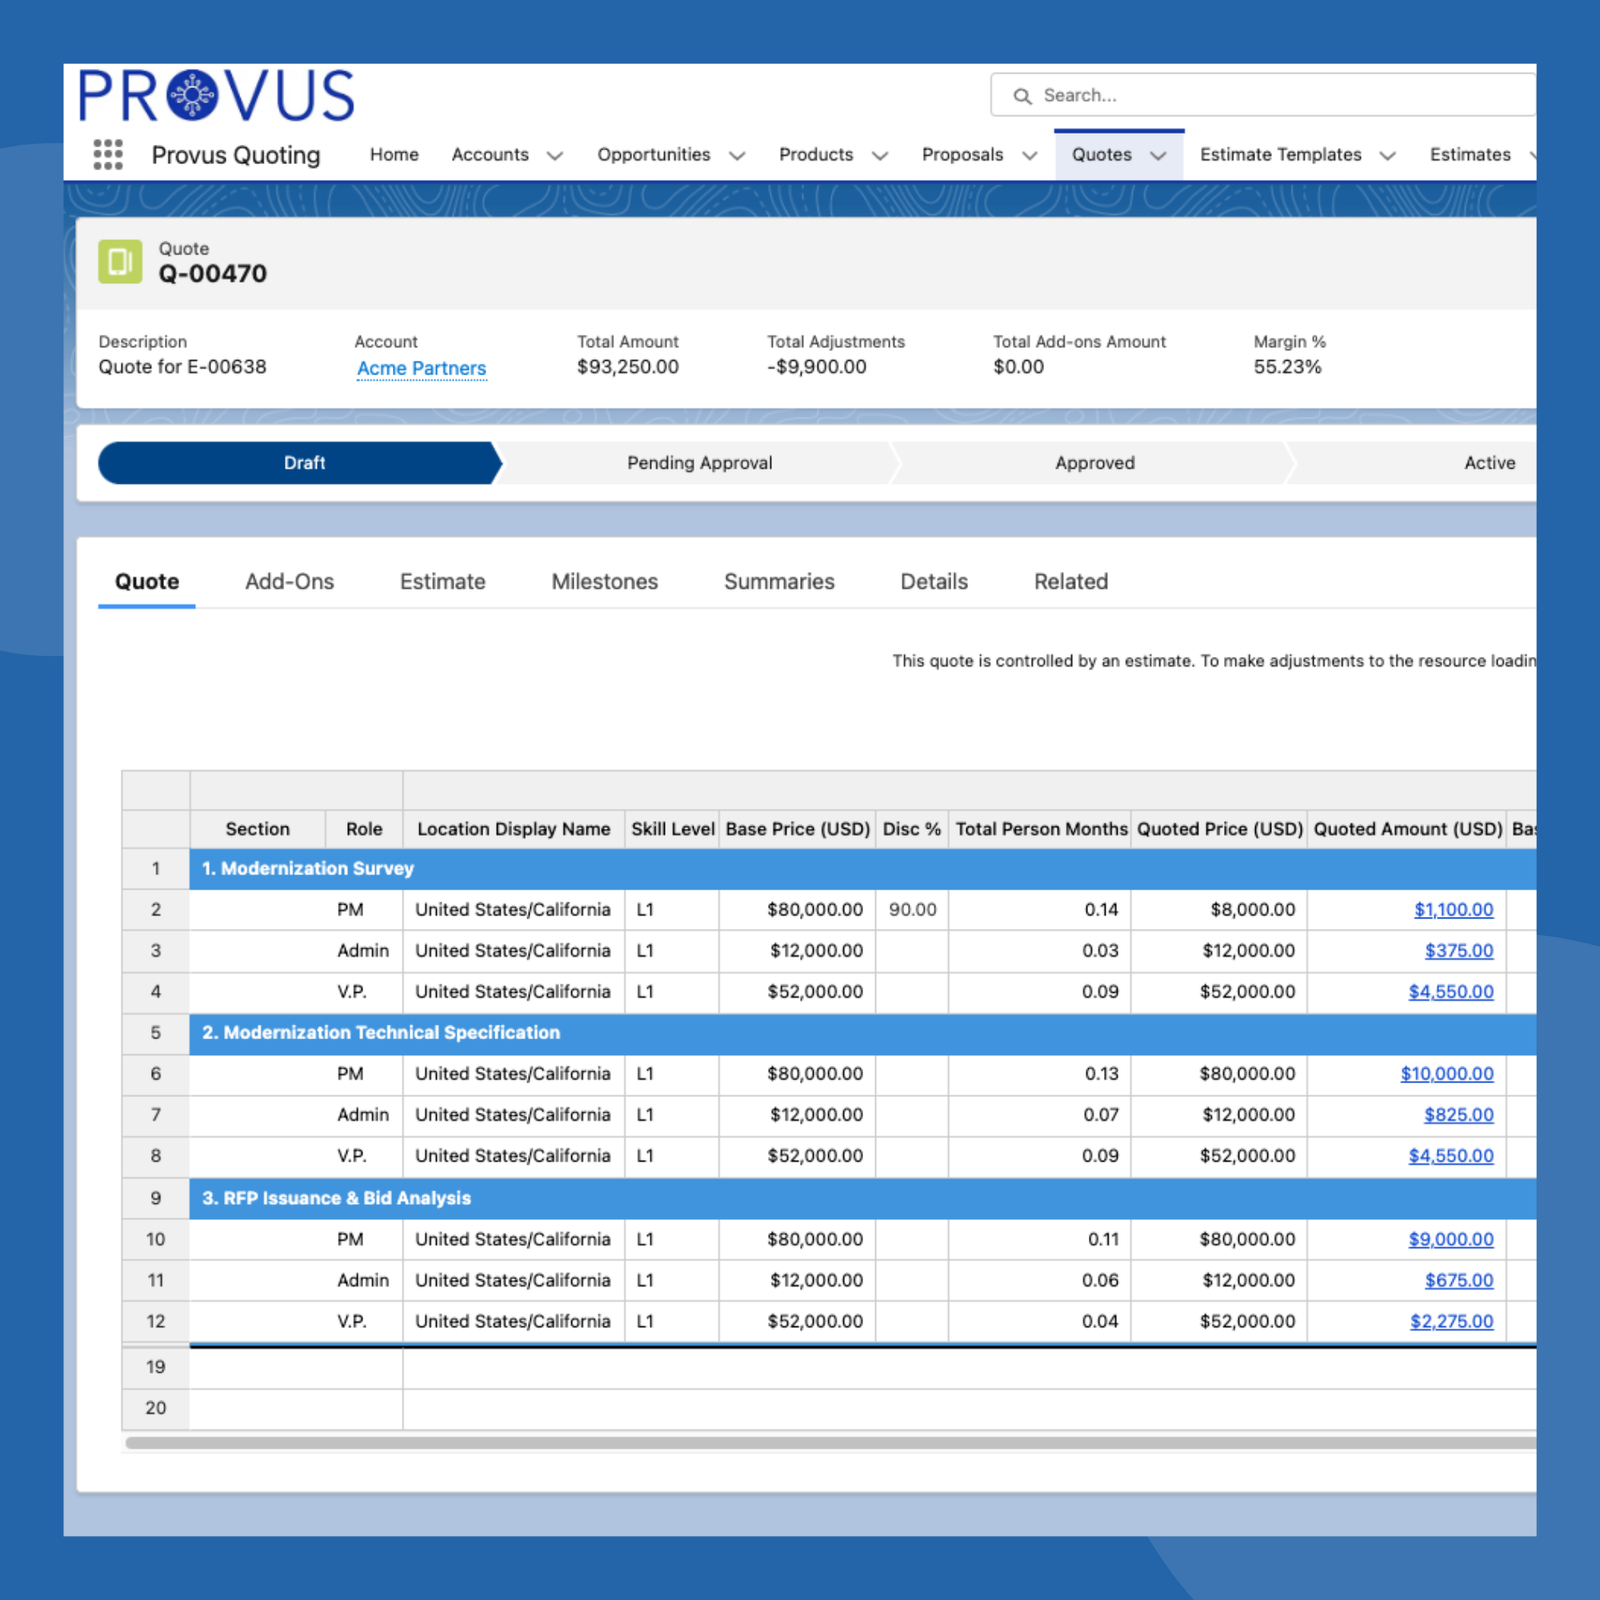Click the Quoted Amount (USD) column header
This screenshot has height=1600, width=1600.
coord(1407,829)
